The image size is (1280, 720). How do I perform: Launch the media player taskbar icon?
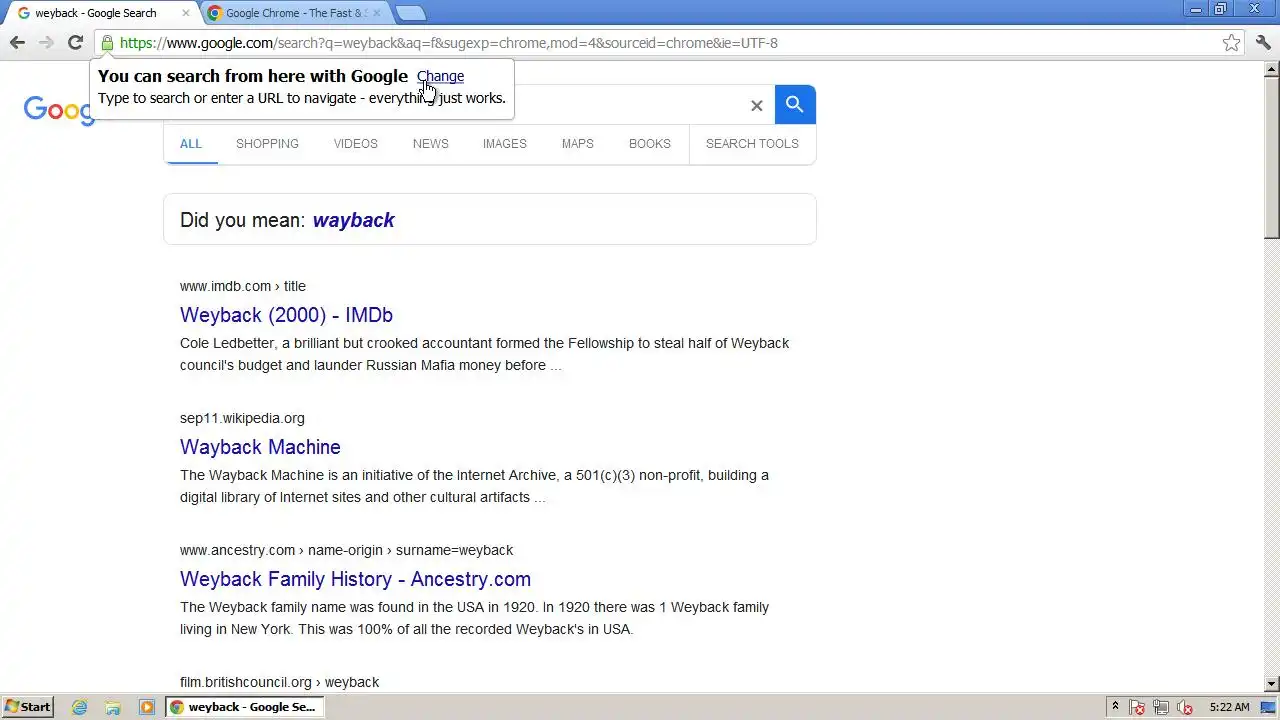[x=147, y=707]
